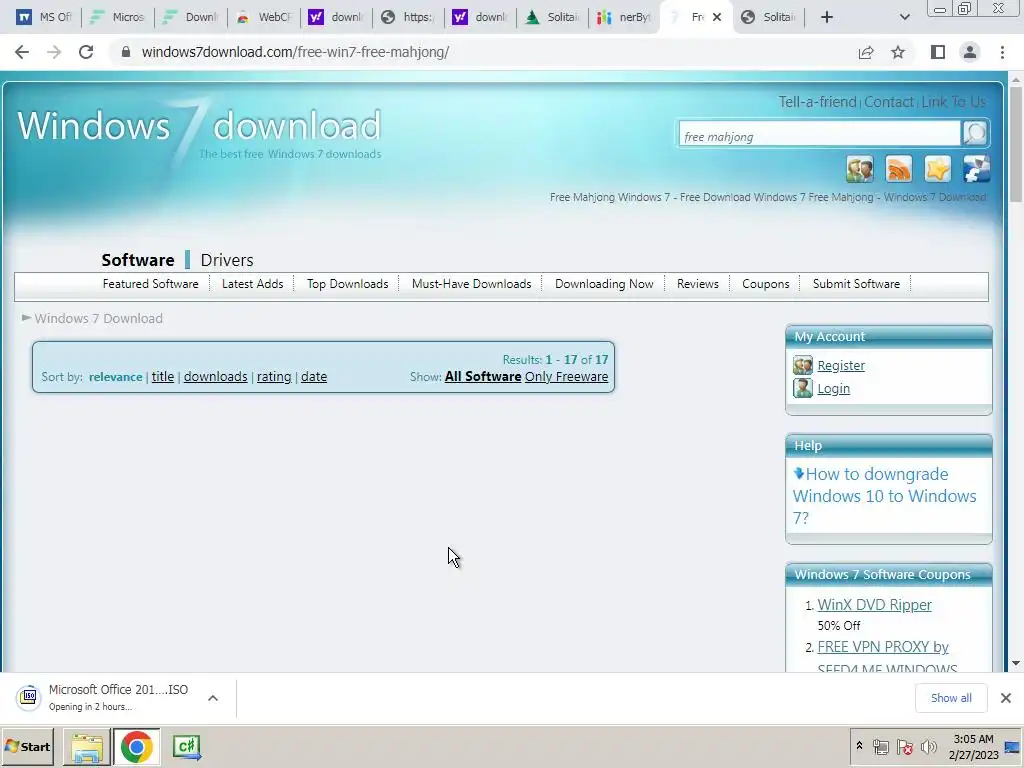The image size is (1024, 768).
Task: Open the tab search dropdown chevron
Action: click(x=904, y=17)
